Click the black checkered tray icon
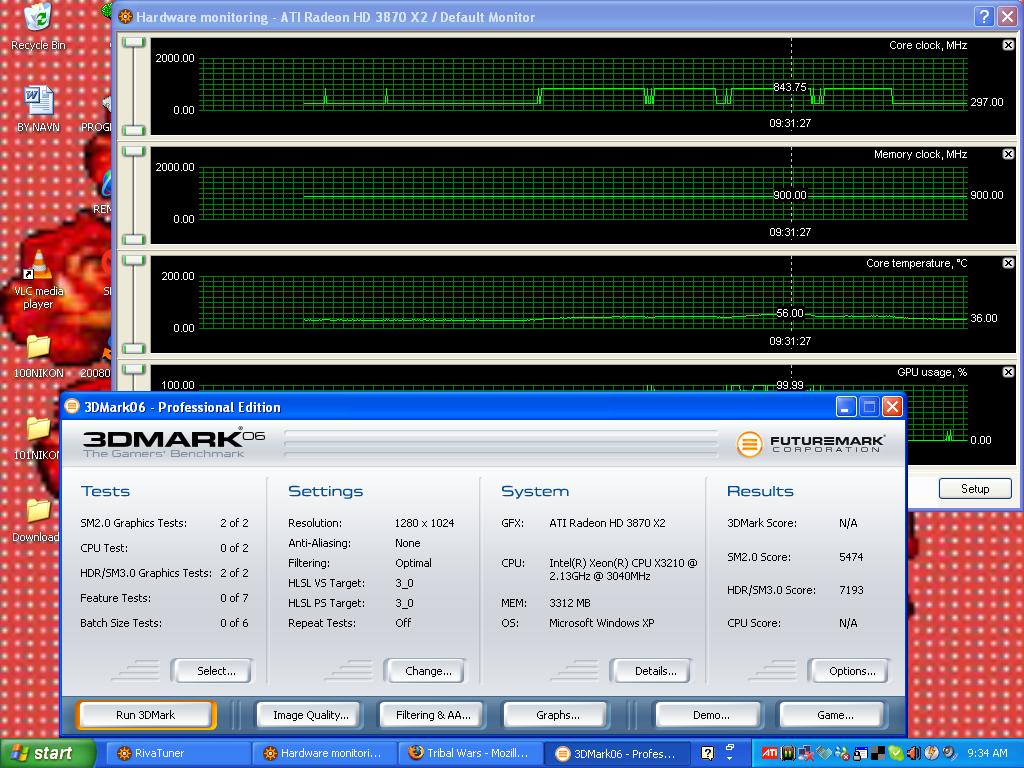The image size is (1024, 768). [x=878, y=753]
